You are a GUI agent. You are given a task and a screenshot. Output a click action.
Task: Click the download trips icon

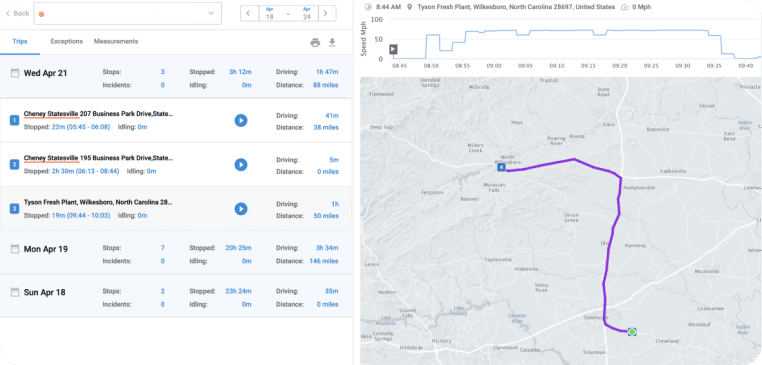(x=332, y=42)
